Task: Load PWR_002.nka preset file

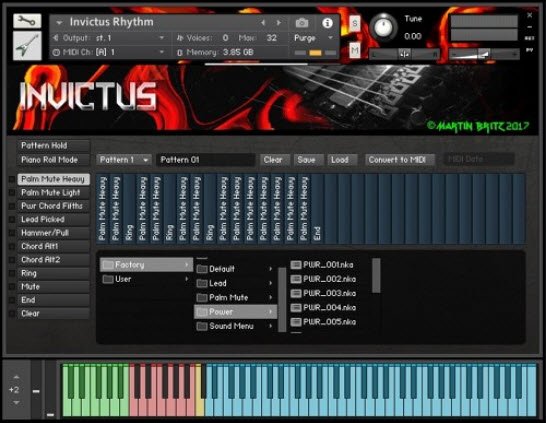Action: click(323, 279)
